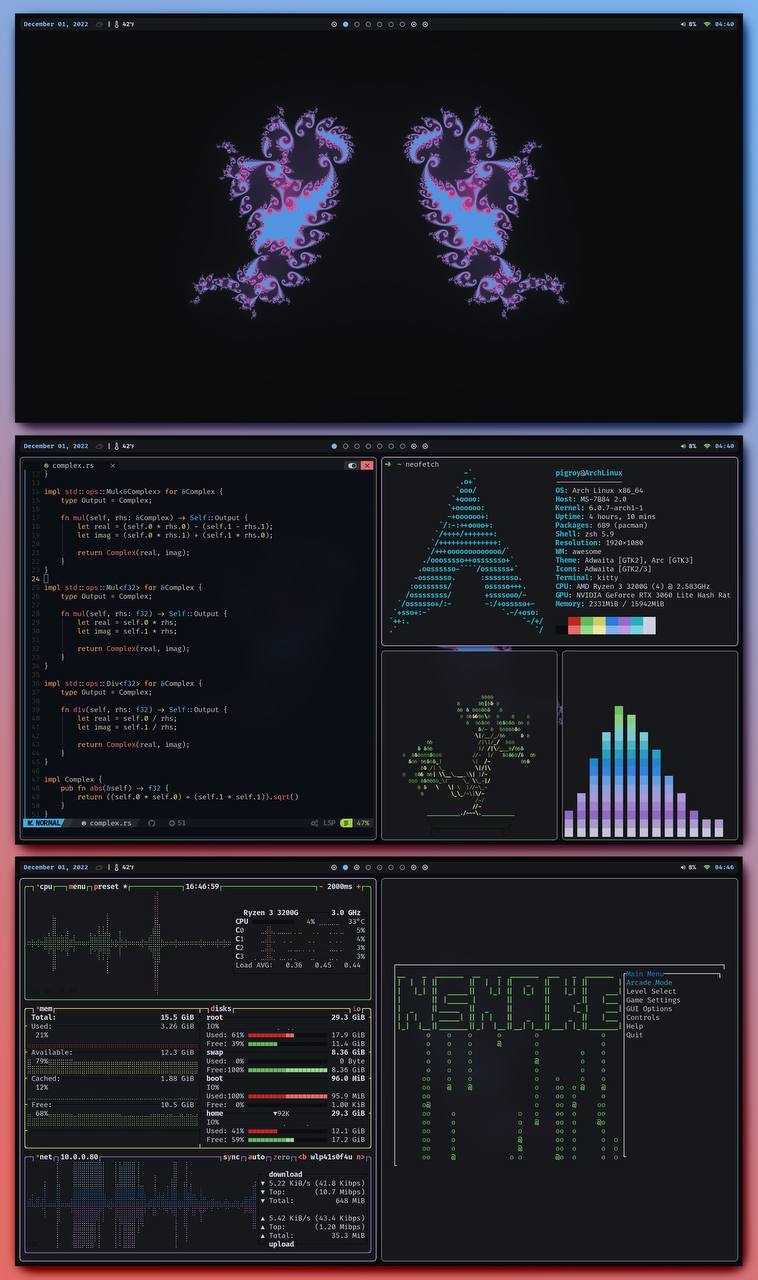
Task: Cycle the preset option in the btop header
Action: (x=109, y=886)
